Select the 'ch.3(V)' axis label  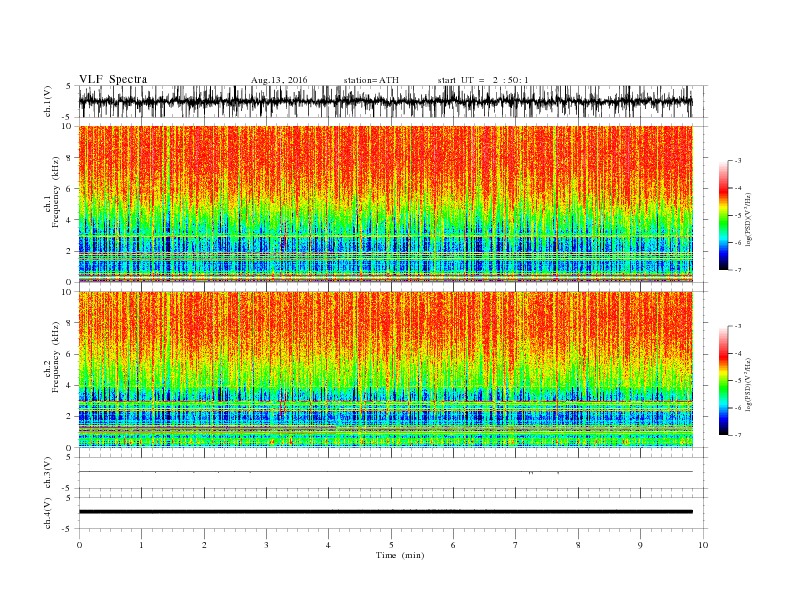point(48,473)
